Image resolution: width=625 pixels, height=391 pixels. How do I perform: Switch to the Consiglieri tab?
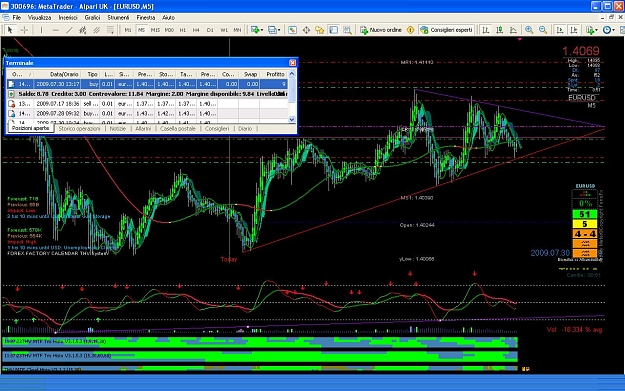coord(217,129)
